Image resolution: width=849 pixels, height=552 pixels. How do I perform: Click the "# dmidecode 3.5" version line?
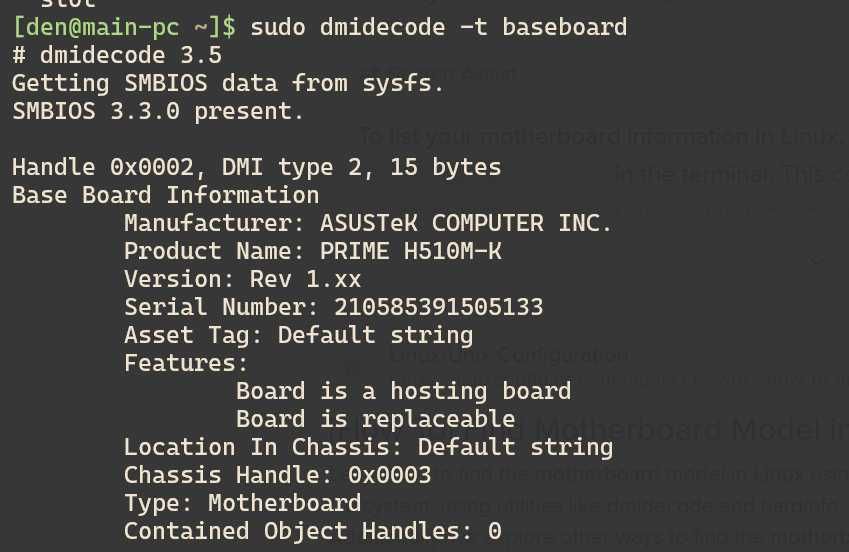coord(117,55)
